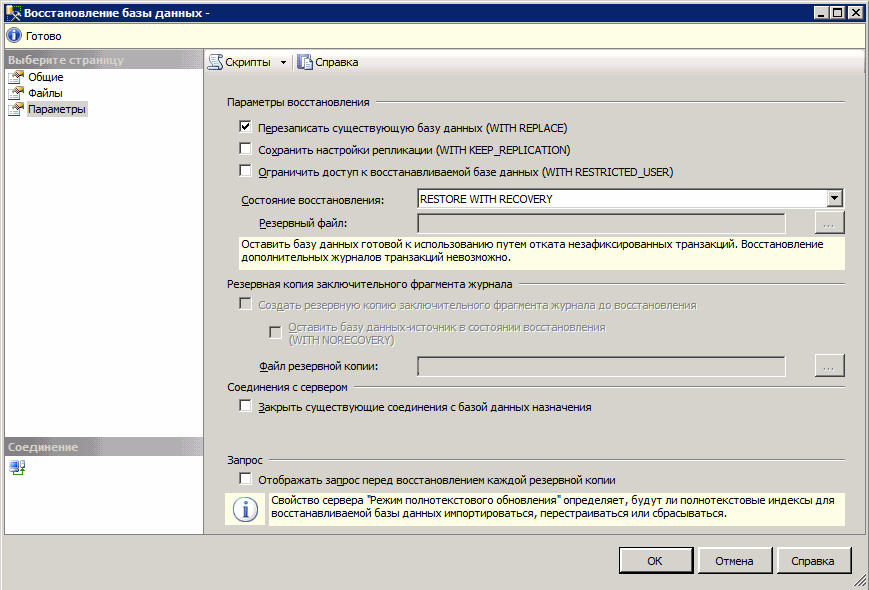Viewport: 869px width, 590px height.
Task: Enable Сохранить настройки репликации option
Action: coord(245,149)
